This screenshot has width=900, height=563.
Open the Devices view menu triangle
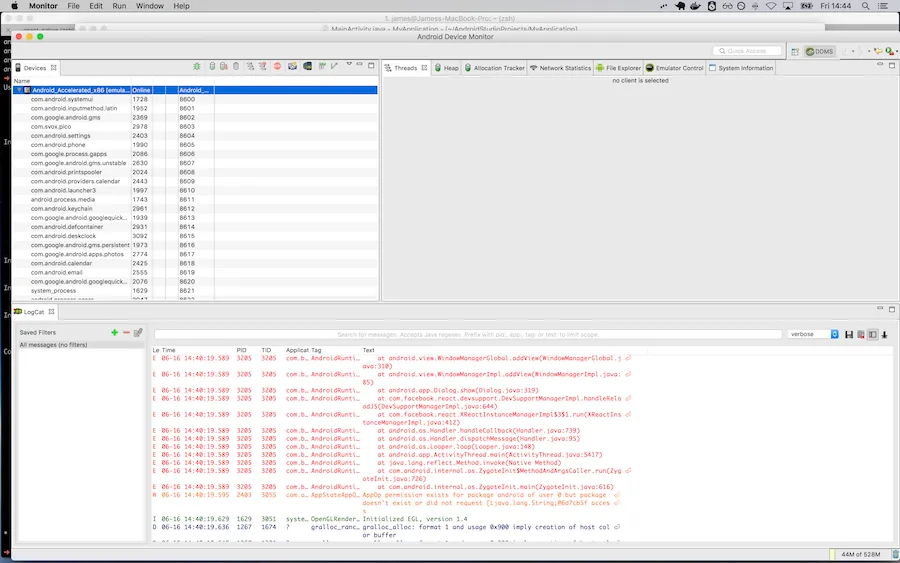point(349,65)
